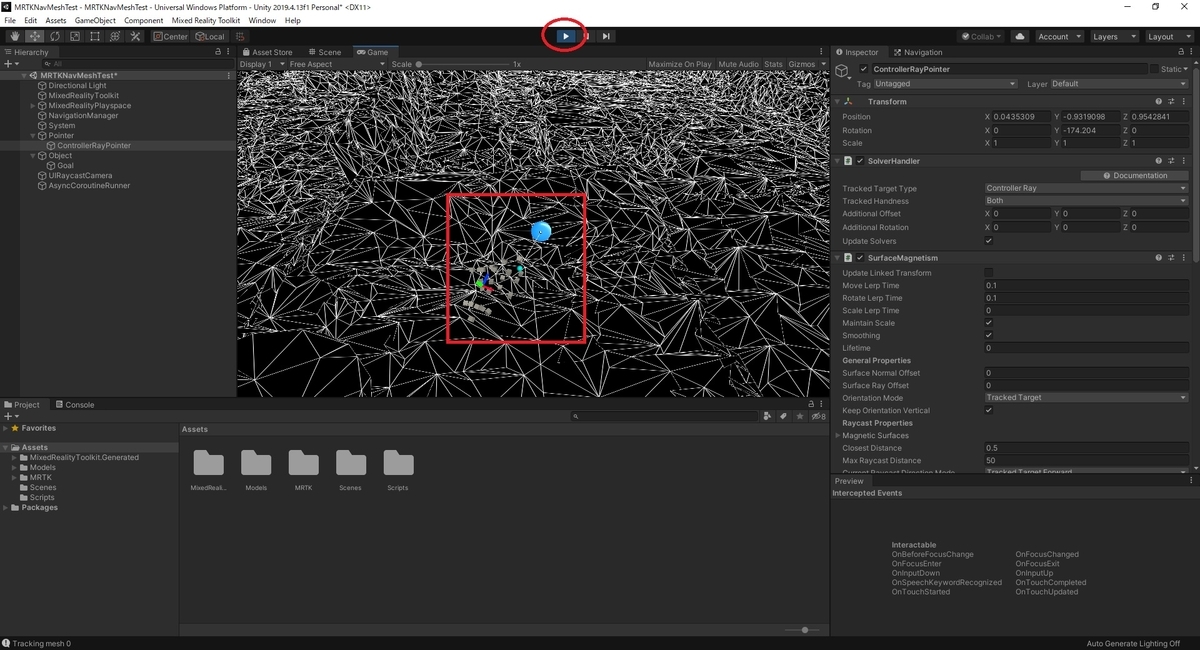Screen dimensions: 1200x650
Task: Toggle the Update Solvers checkbox
Action: pyautogui.click(x=989, y=241)
